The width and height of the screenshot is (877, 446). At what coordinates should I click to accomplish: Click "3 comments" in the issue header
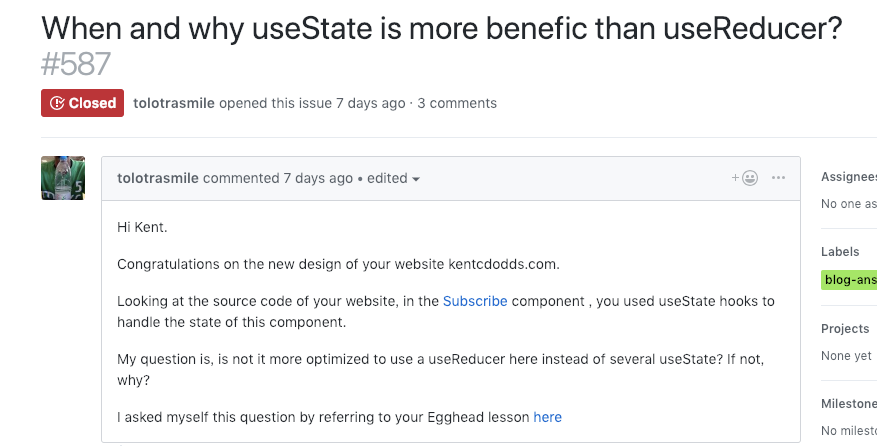[457, 103]
